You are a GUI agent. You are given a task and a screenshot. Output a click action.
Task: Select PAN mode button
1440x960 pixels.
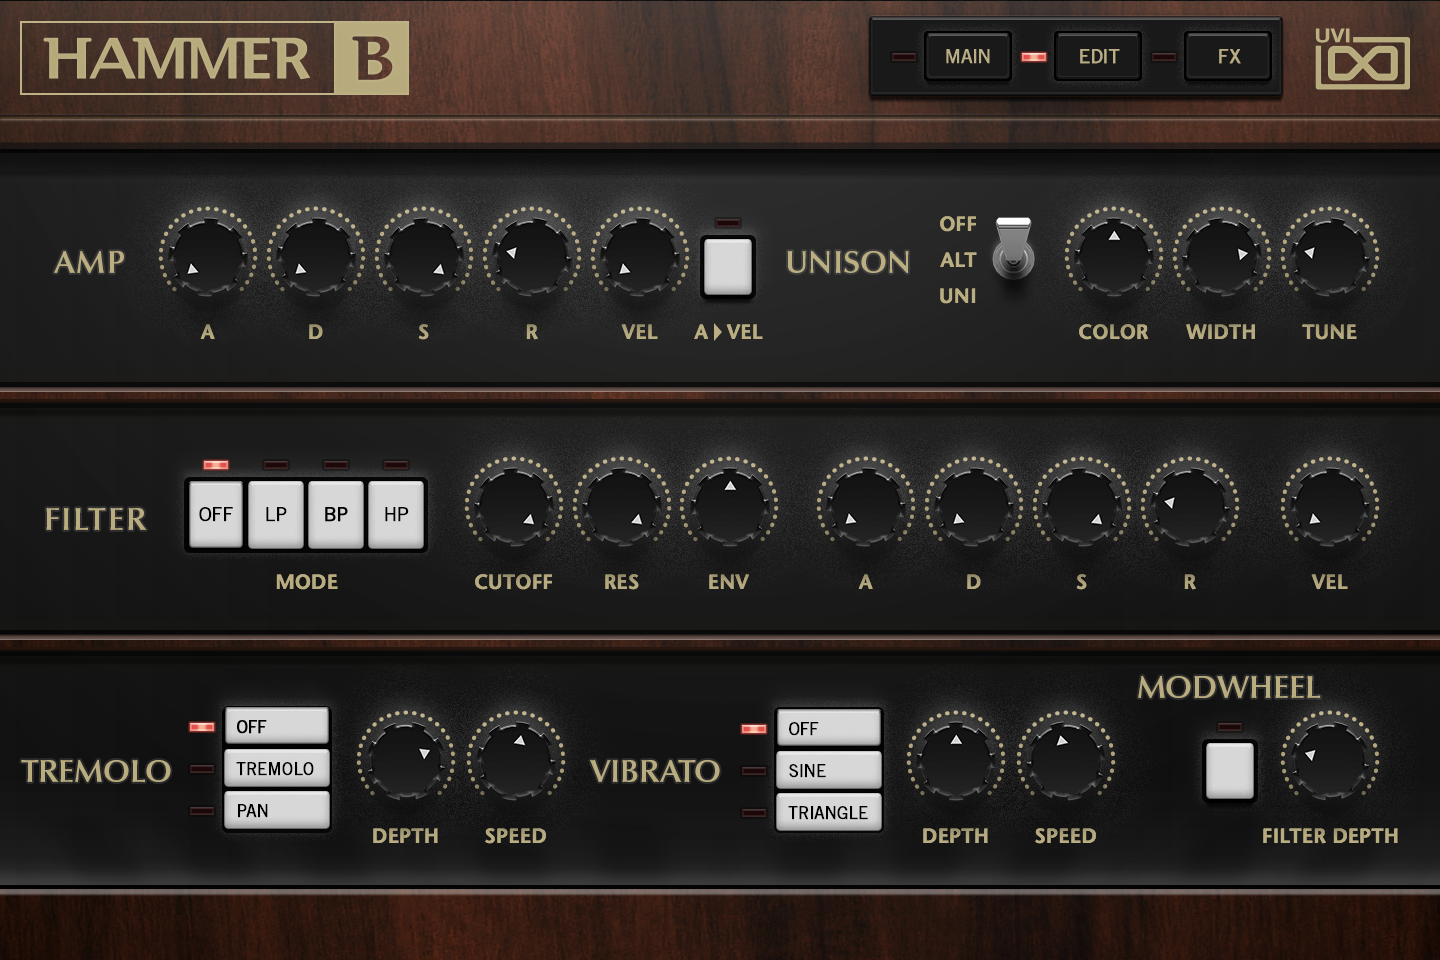(x=277, y=810)
